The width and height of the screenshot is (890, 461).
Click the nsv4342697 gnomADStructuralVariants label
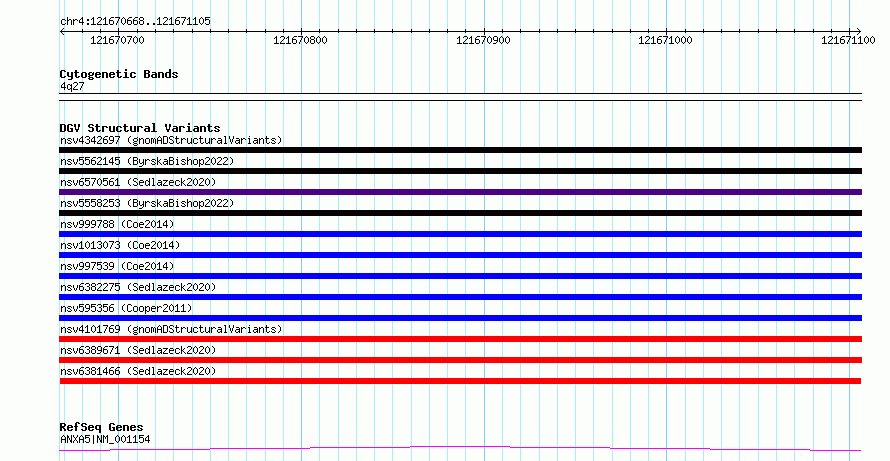click(171, 140)
